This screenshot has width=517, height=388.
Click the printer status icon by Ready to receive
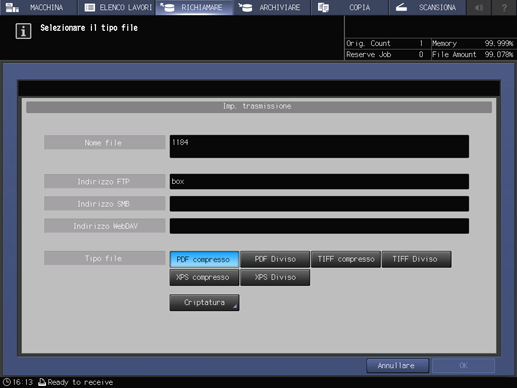point(42,382)
